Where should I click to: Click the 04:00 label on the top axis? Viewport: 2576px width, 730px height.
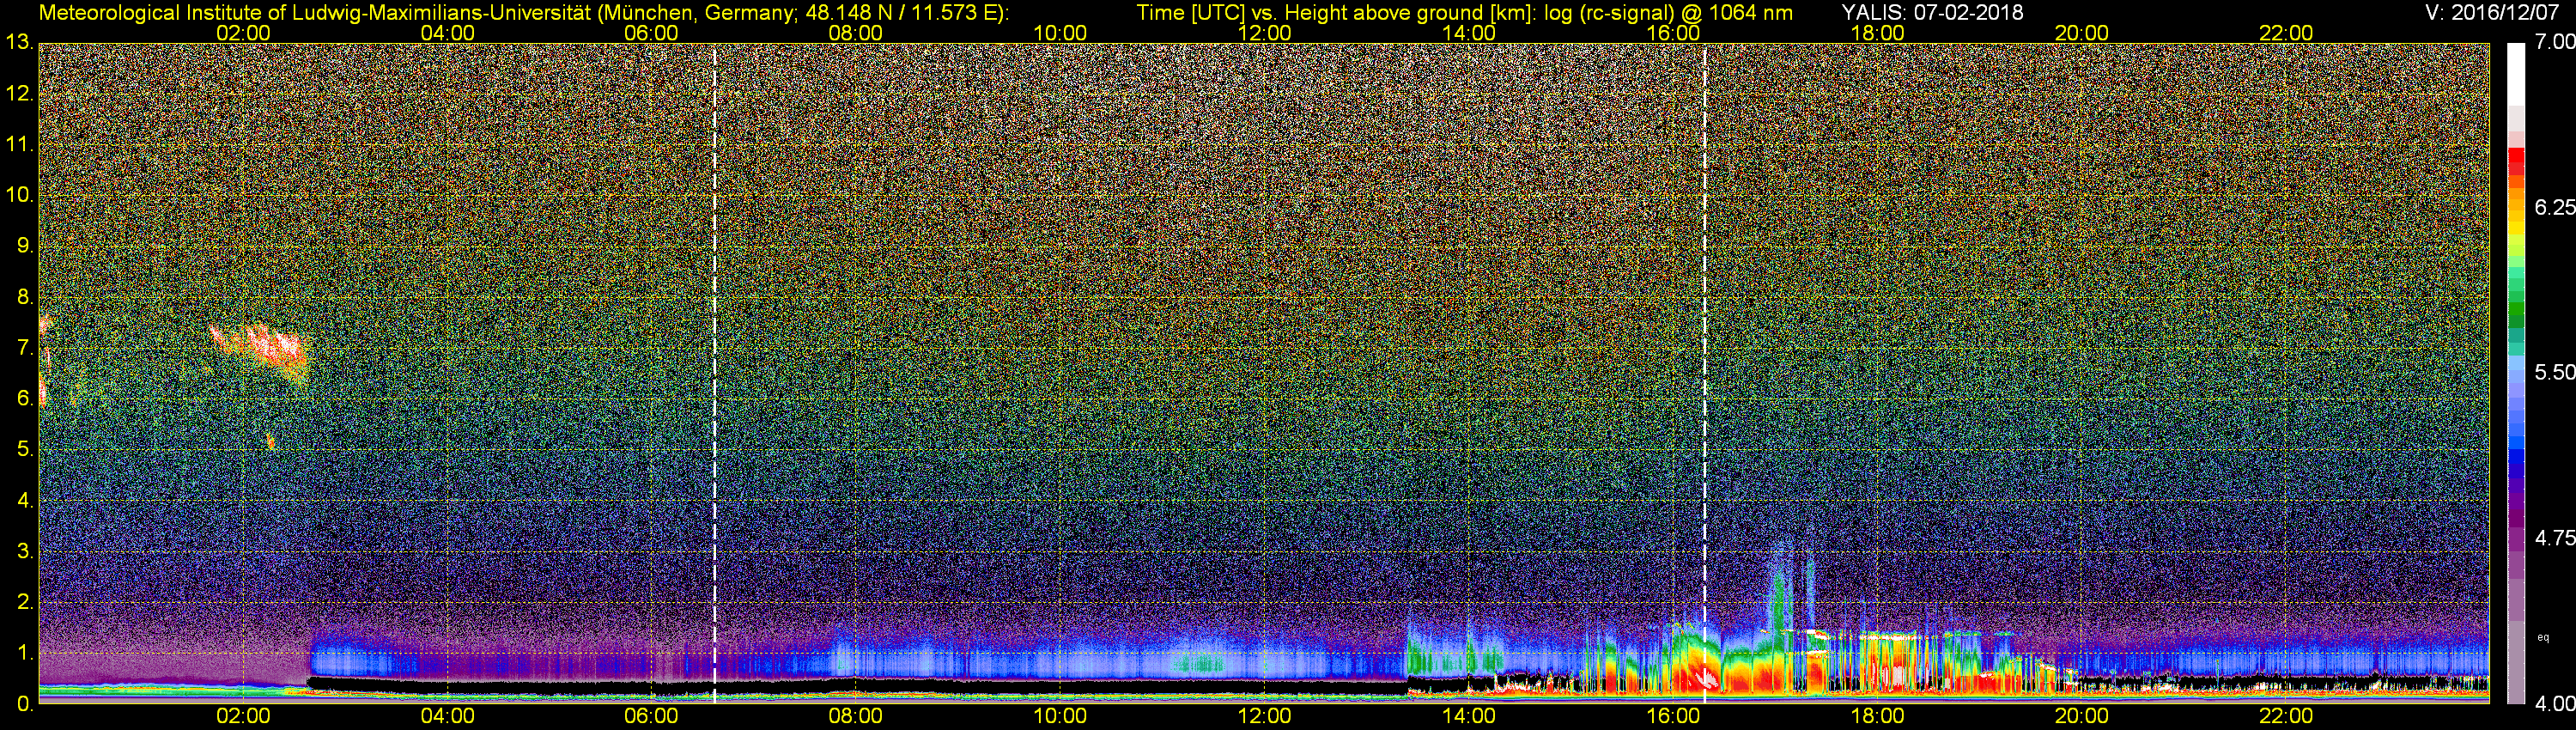pyautogui.click(x=447, y=33)
